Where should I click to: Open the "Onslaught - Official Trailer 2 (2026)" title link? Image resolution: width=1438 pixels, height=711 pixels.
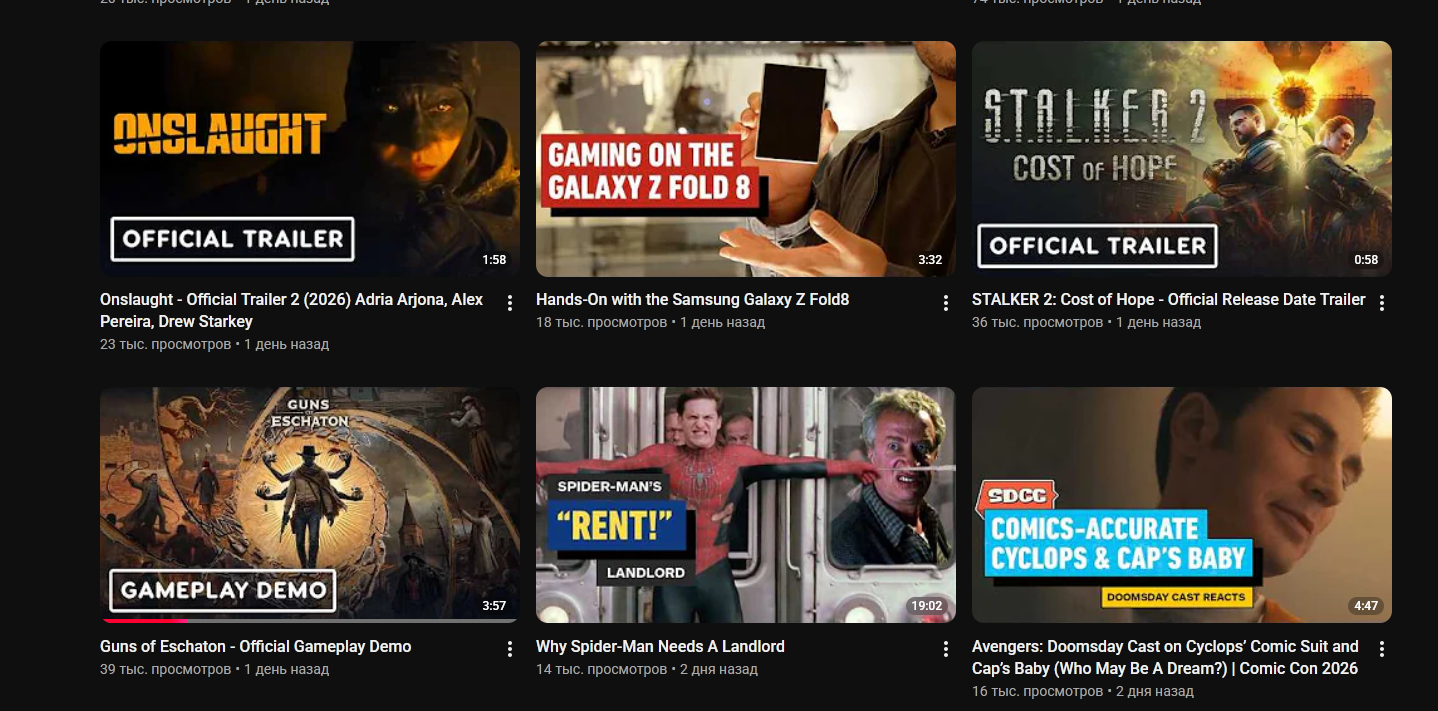tap(291, 310)
